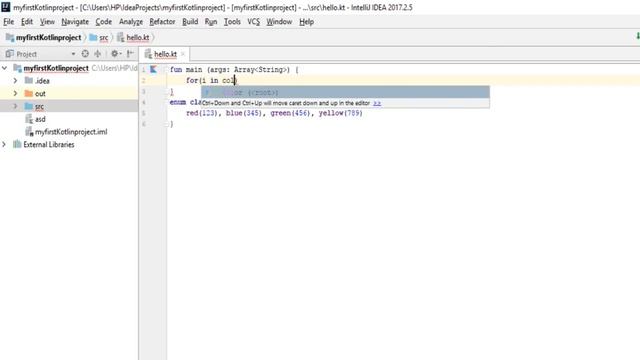Screen dimensions: 640x360
Task: Open the Edit menu
Action: [27, 22]
